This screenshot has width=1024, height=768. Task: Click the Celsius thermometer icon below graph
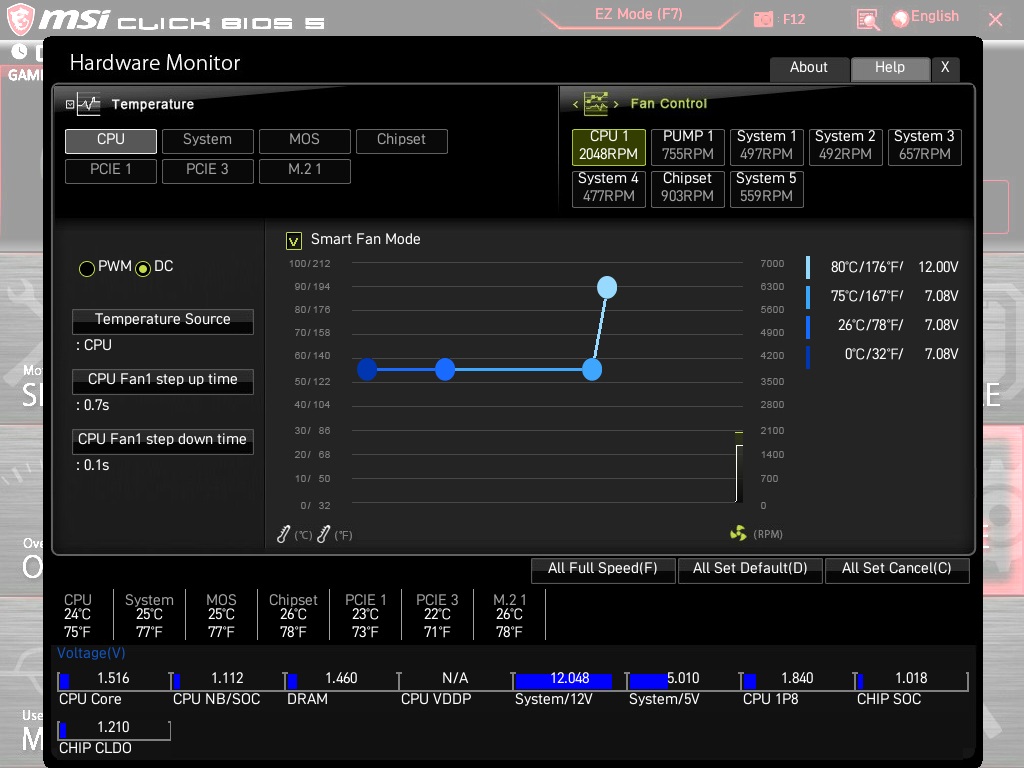coord(283,534)
